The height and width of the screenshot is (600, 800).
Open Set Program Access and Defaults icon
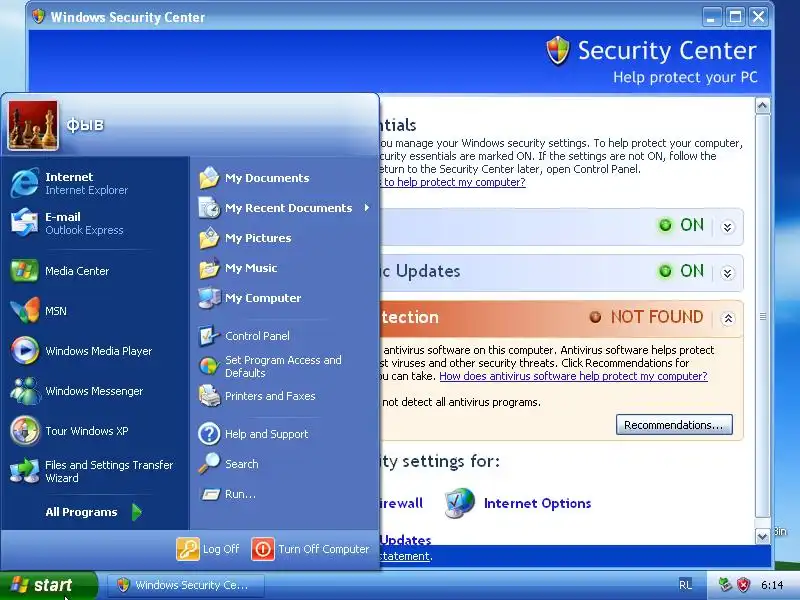coord(209,366)
